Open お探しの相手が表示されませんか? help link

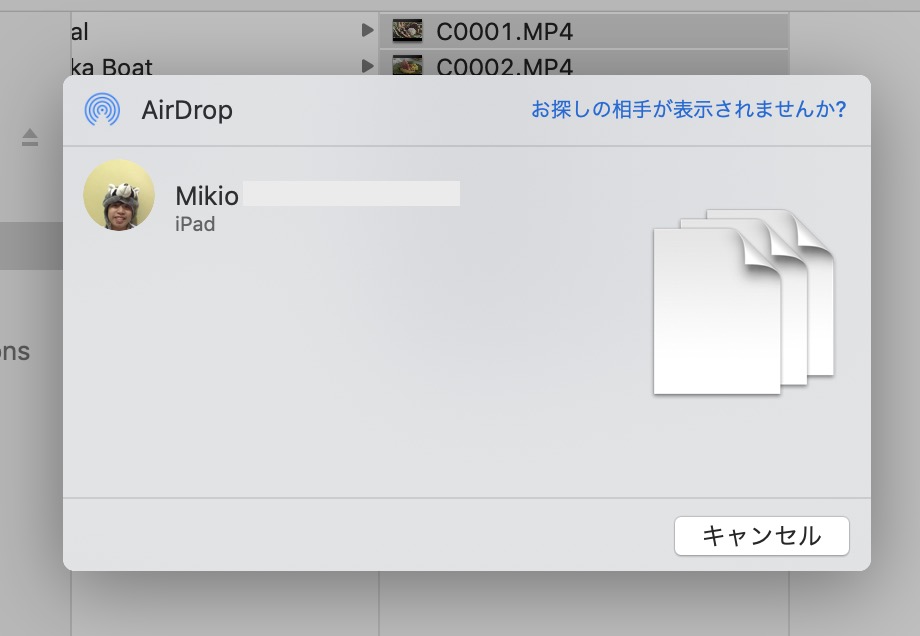coord(688,109)
